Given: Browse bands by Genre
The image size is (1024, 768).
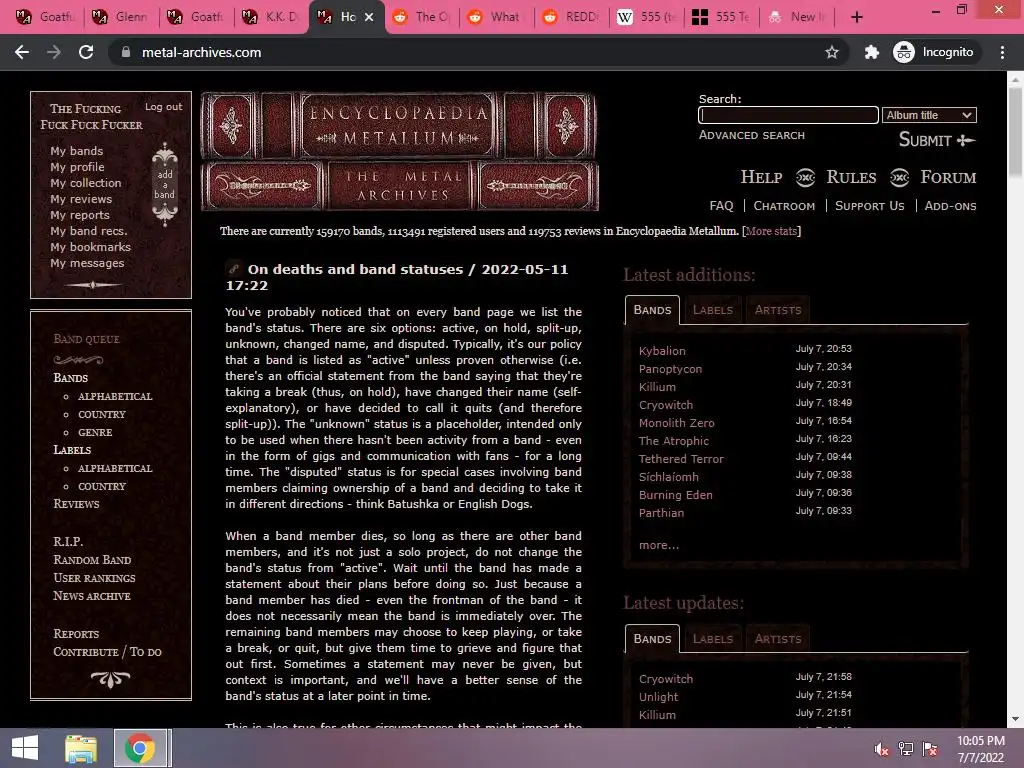Looking at the screenshot, I should (x=95, y=432).
